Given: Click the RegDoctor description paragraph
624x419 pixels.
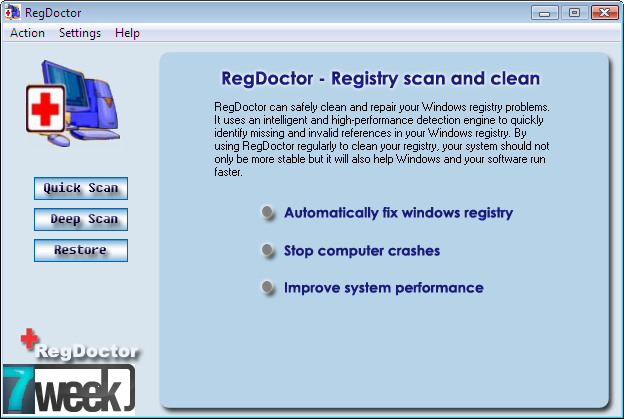Looking at the screenshot, I should pyautogui.click(x=382, y=139).
